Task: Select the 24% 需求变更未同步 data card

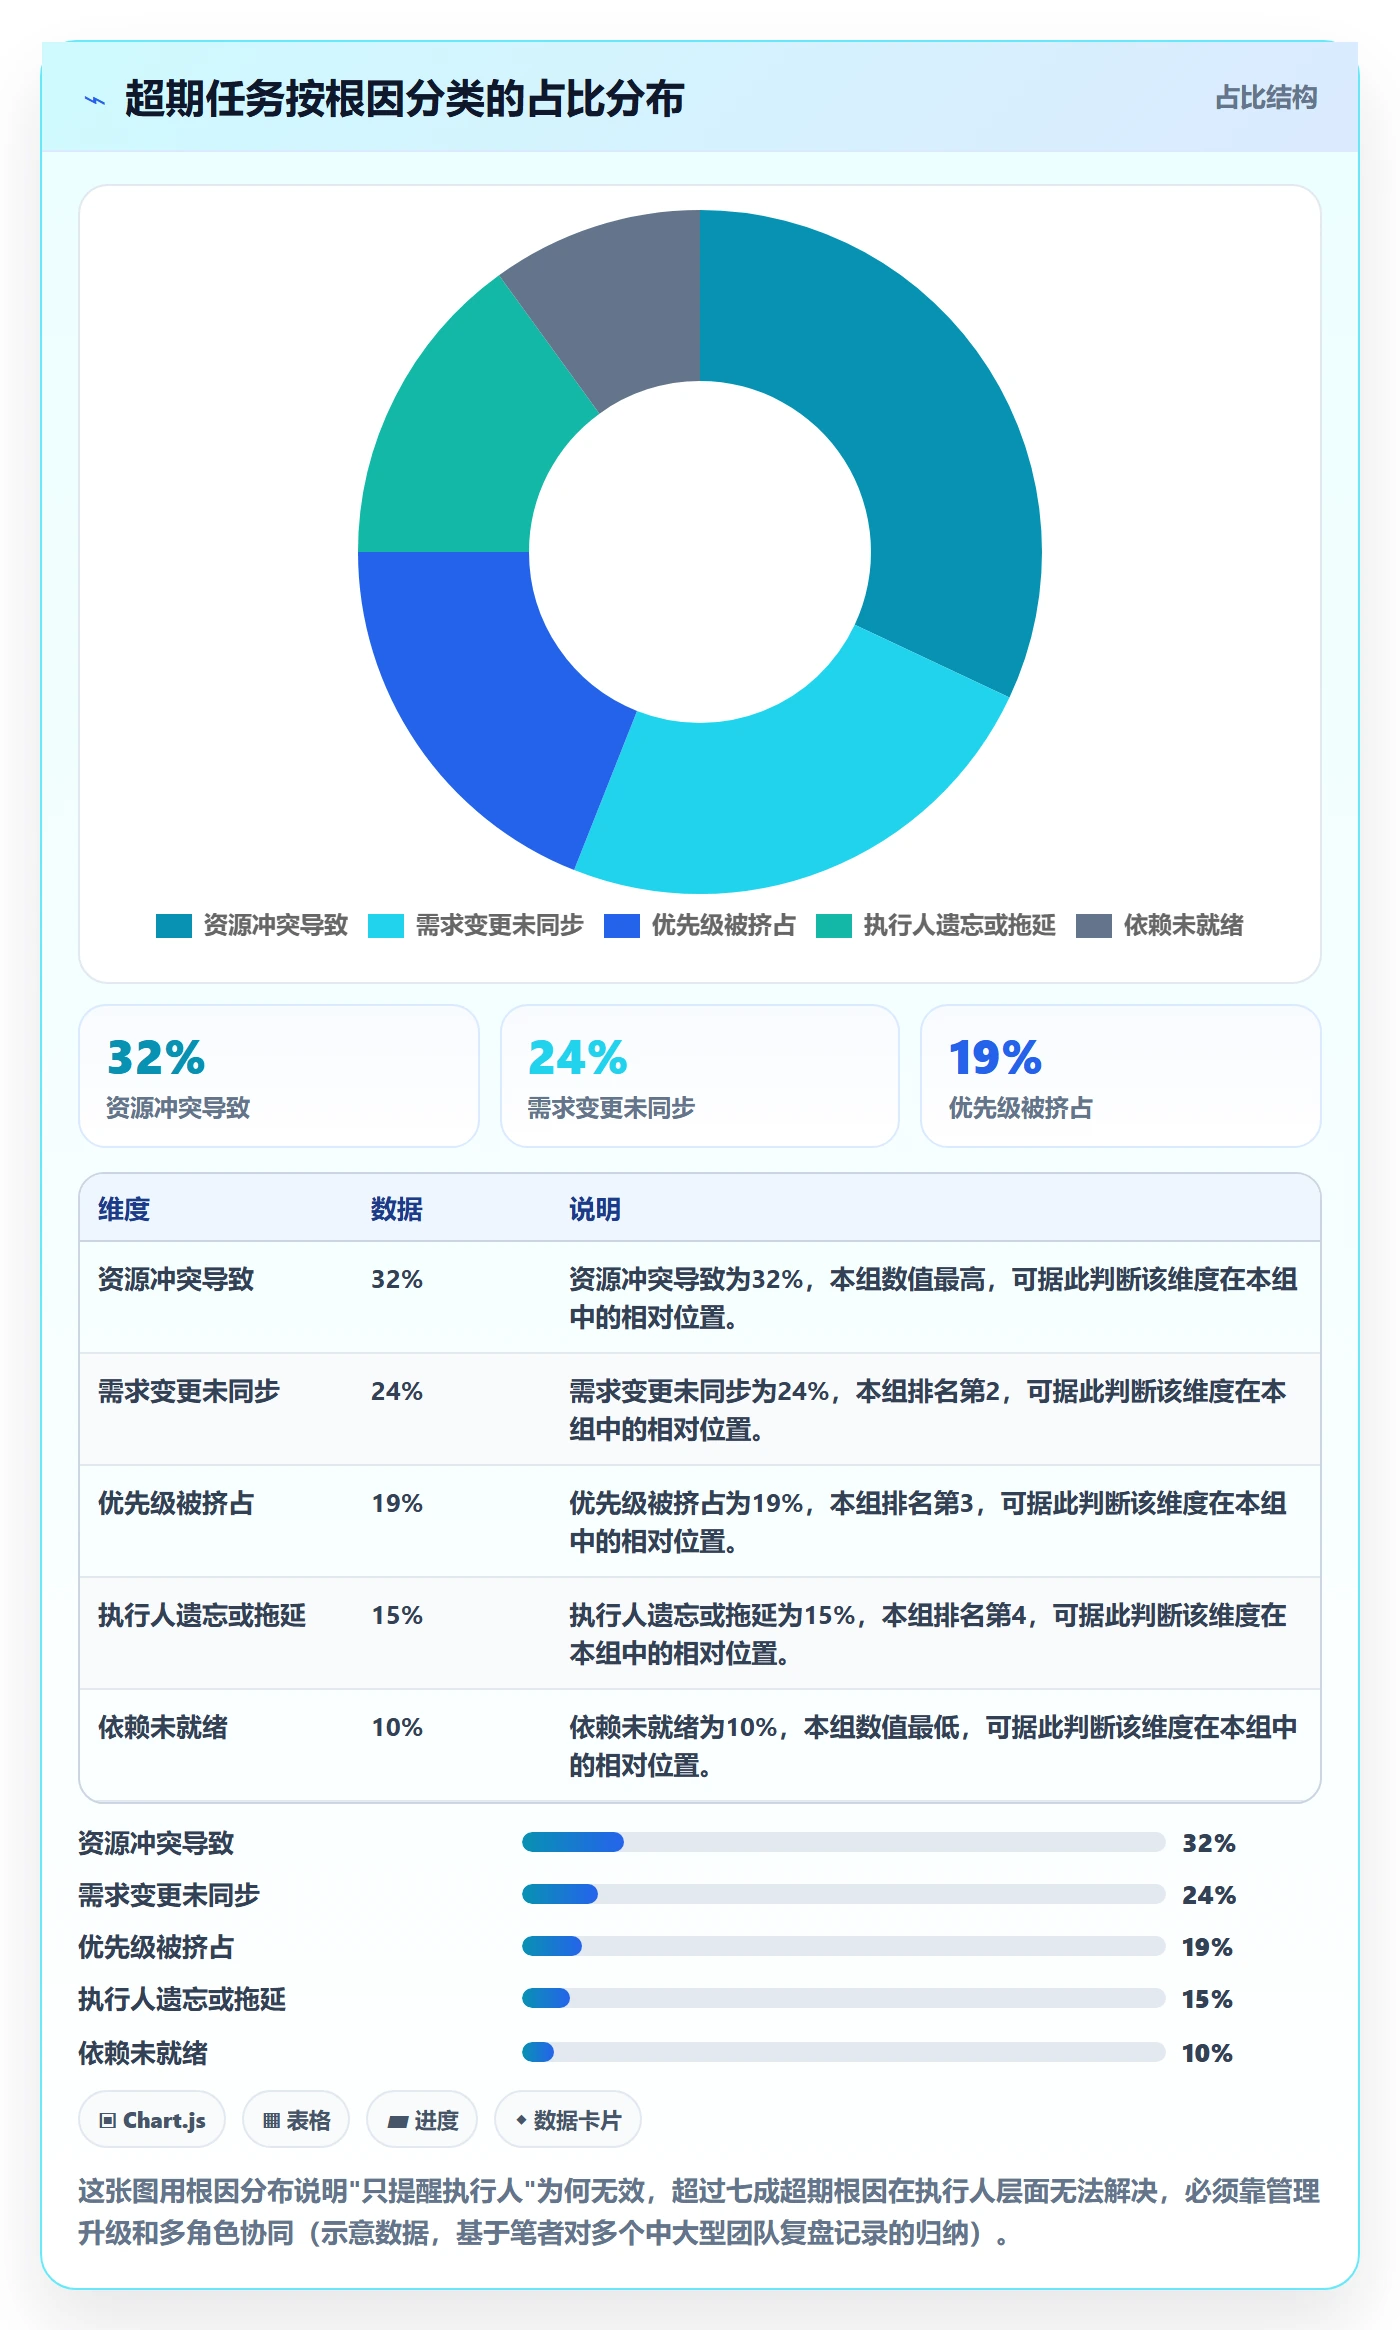Action: [x=700, y=1076]
